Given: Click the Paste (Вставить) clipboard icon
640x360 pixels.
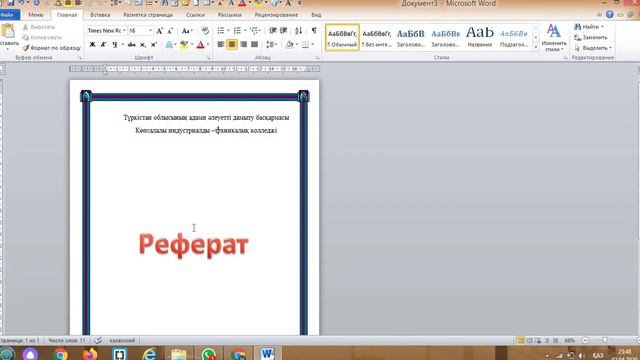Looking at the screenshot, I should [8, 31].
